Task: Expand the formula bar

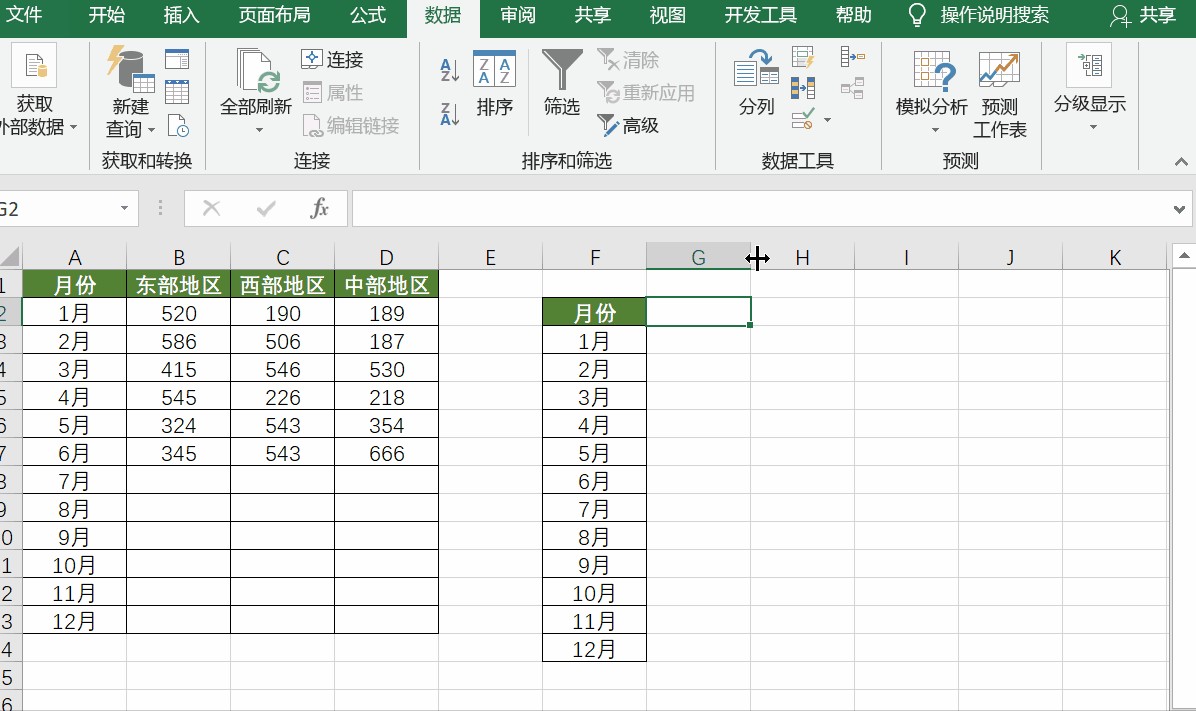Action: 1179,209
